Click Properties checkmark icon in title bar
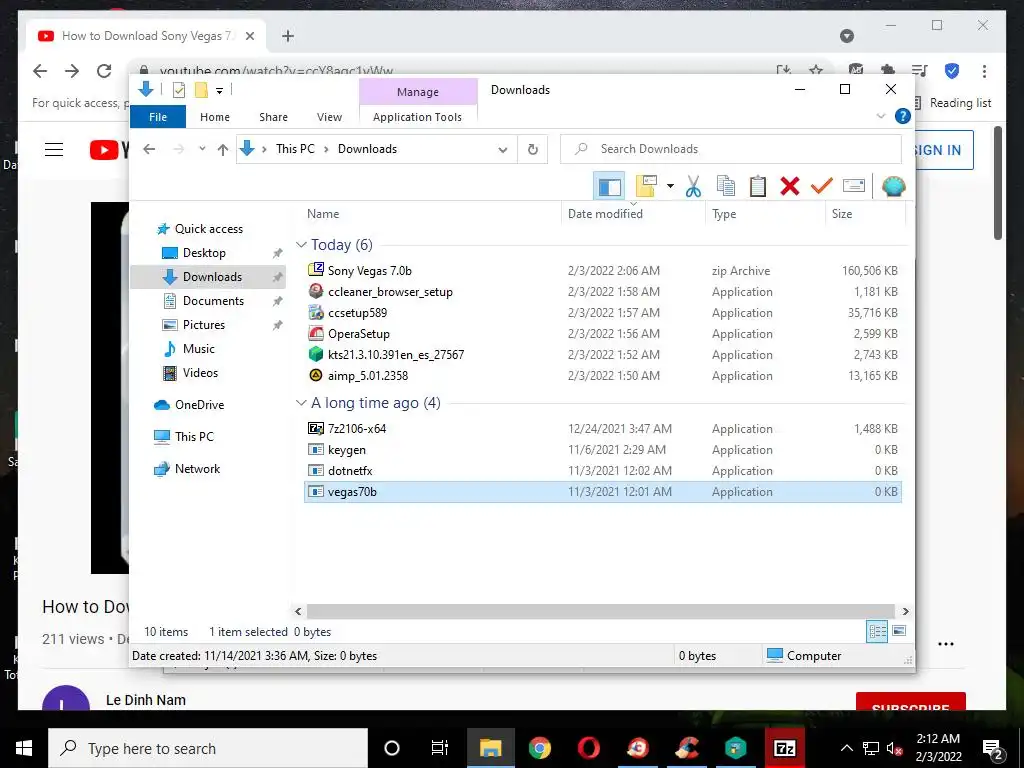 point(179,90)
